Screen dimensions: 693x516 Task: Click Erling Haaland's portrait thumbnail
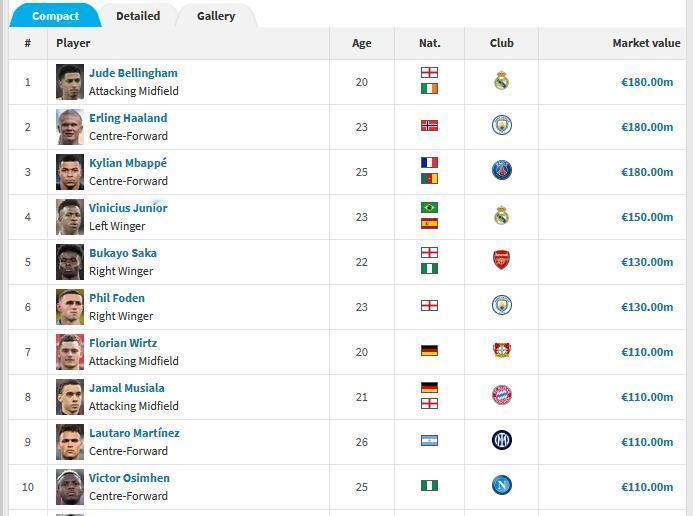click(x=70, y=127)
